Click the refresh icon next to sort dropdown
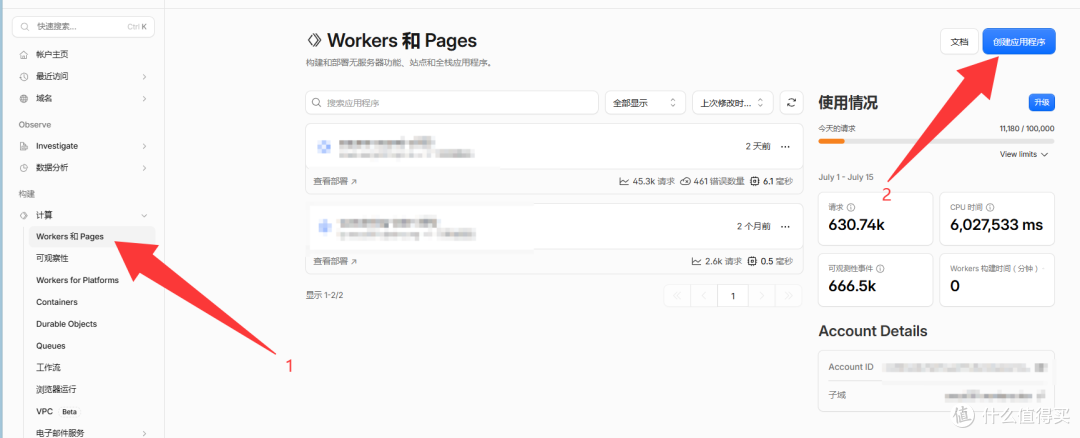Screen dimensions: 1080x438 (791, 103)
